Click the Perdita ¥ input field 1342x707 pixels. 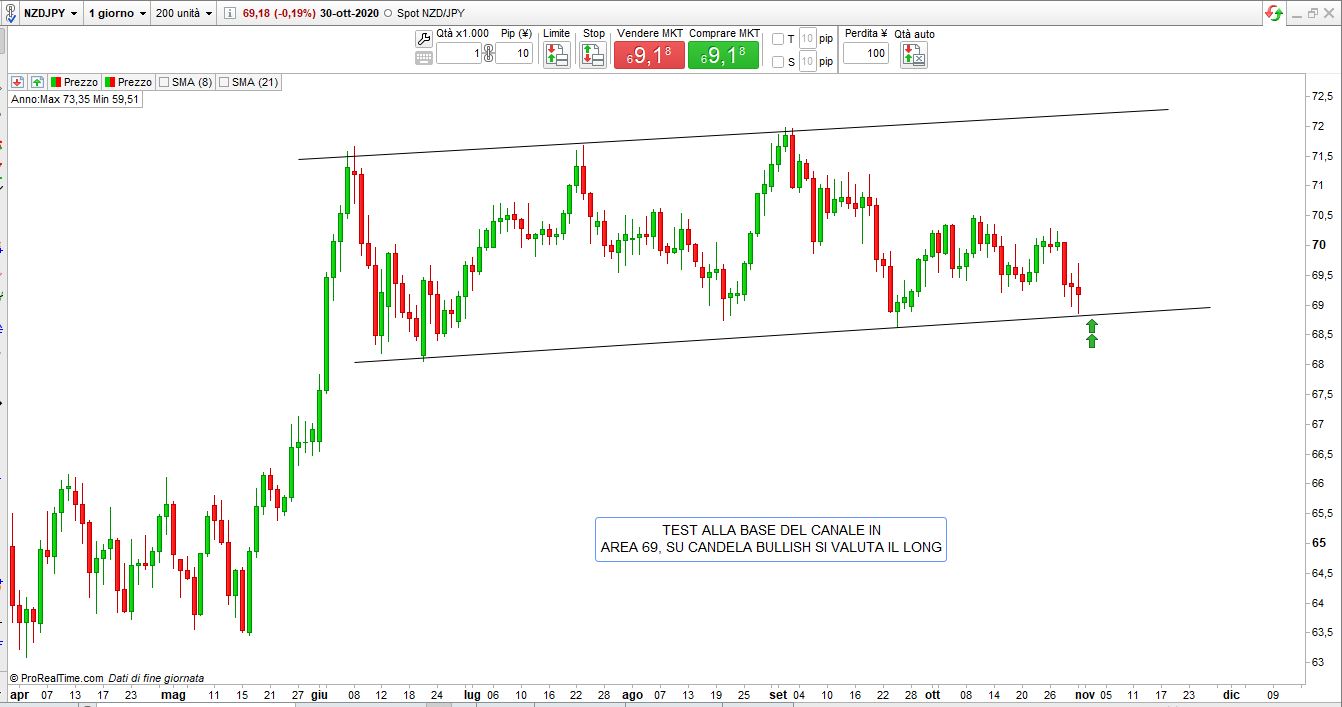[x=865, y=53]
